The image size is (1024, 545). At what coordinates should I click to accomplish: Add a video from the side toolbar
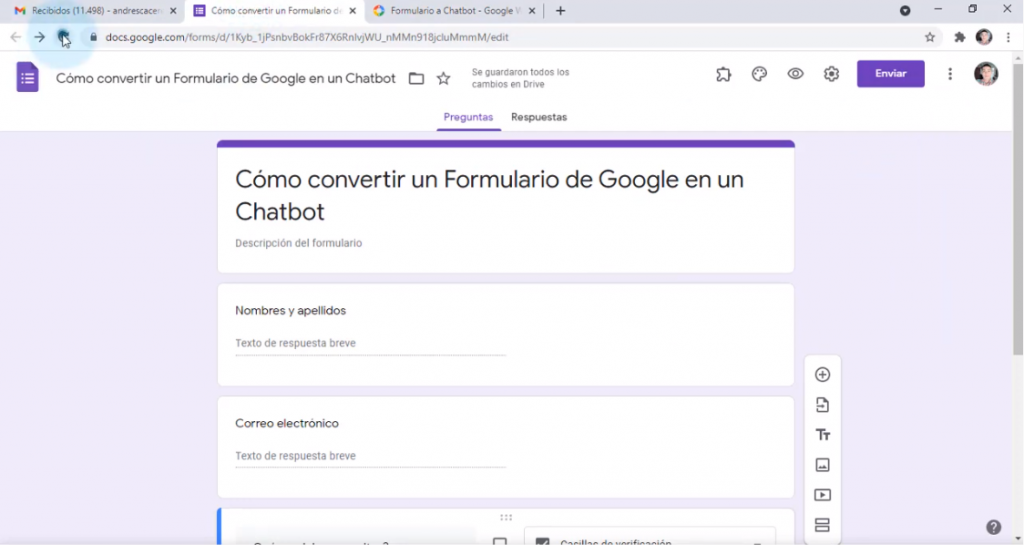(822, 495)
